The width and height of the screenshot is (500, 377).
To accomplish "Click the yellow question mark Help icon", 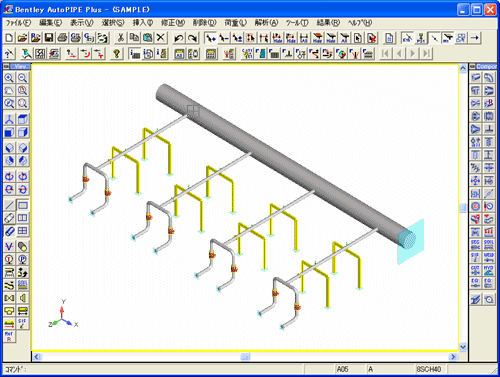I will (116, 53).
